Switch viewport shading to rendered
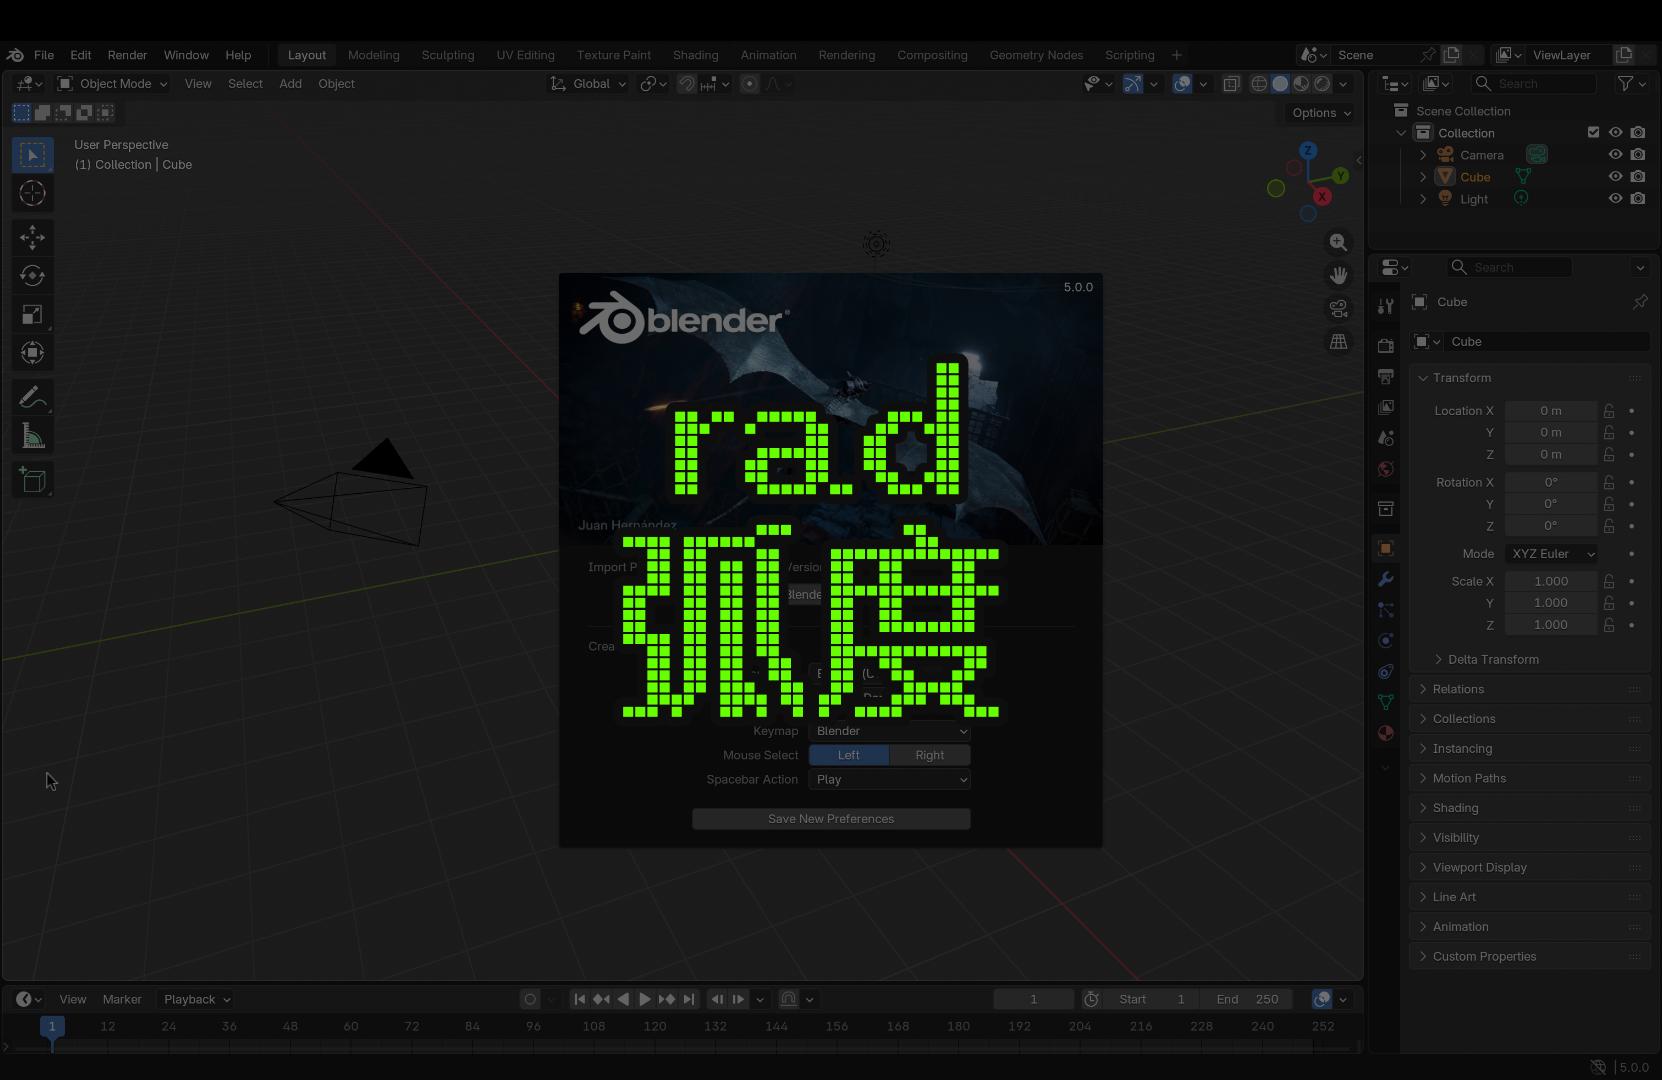 coord(1323,84)
